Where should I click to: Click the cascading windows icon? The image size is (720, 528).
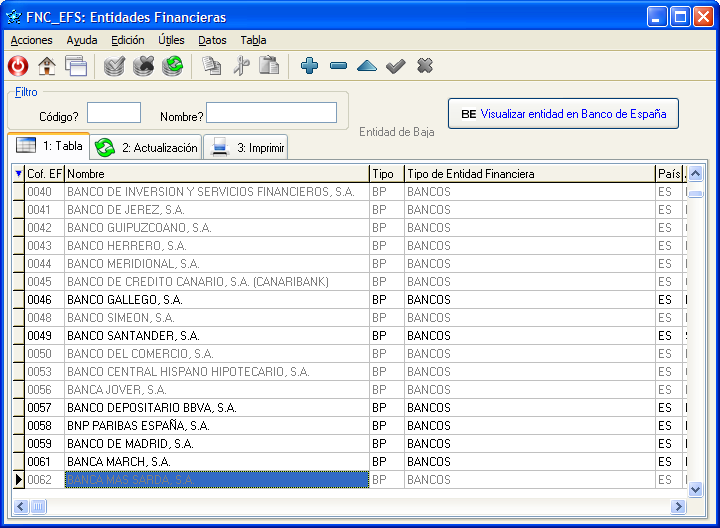coord(76,66)
